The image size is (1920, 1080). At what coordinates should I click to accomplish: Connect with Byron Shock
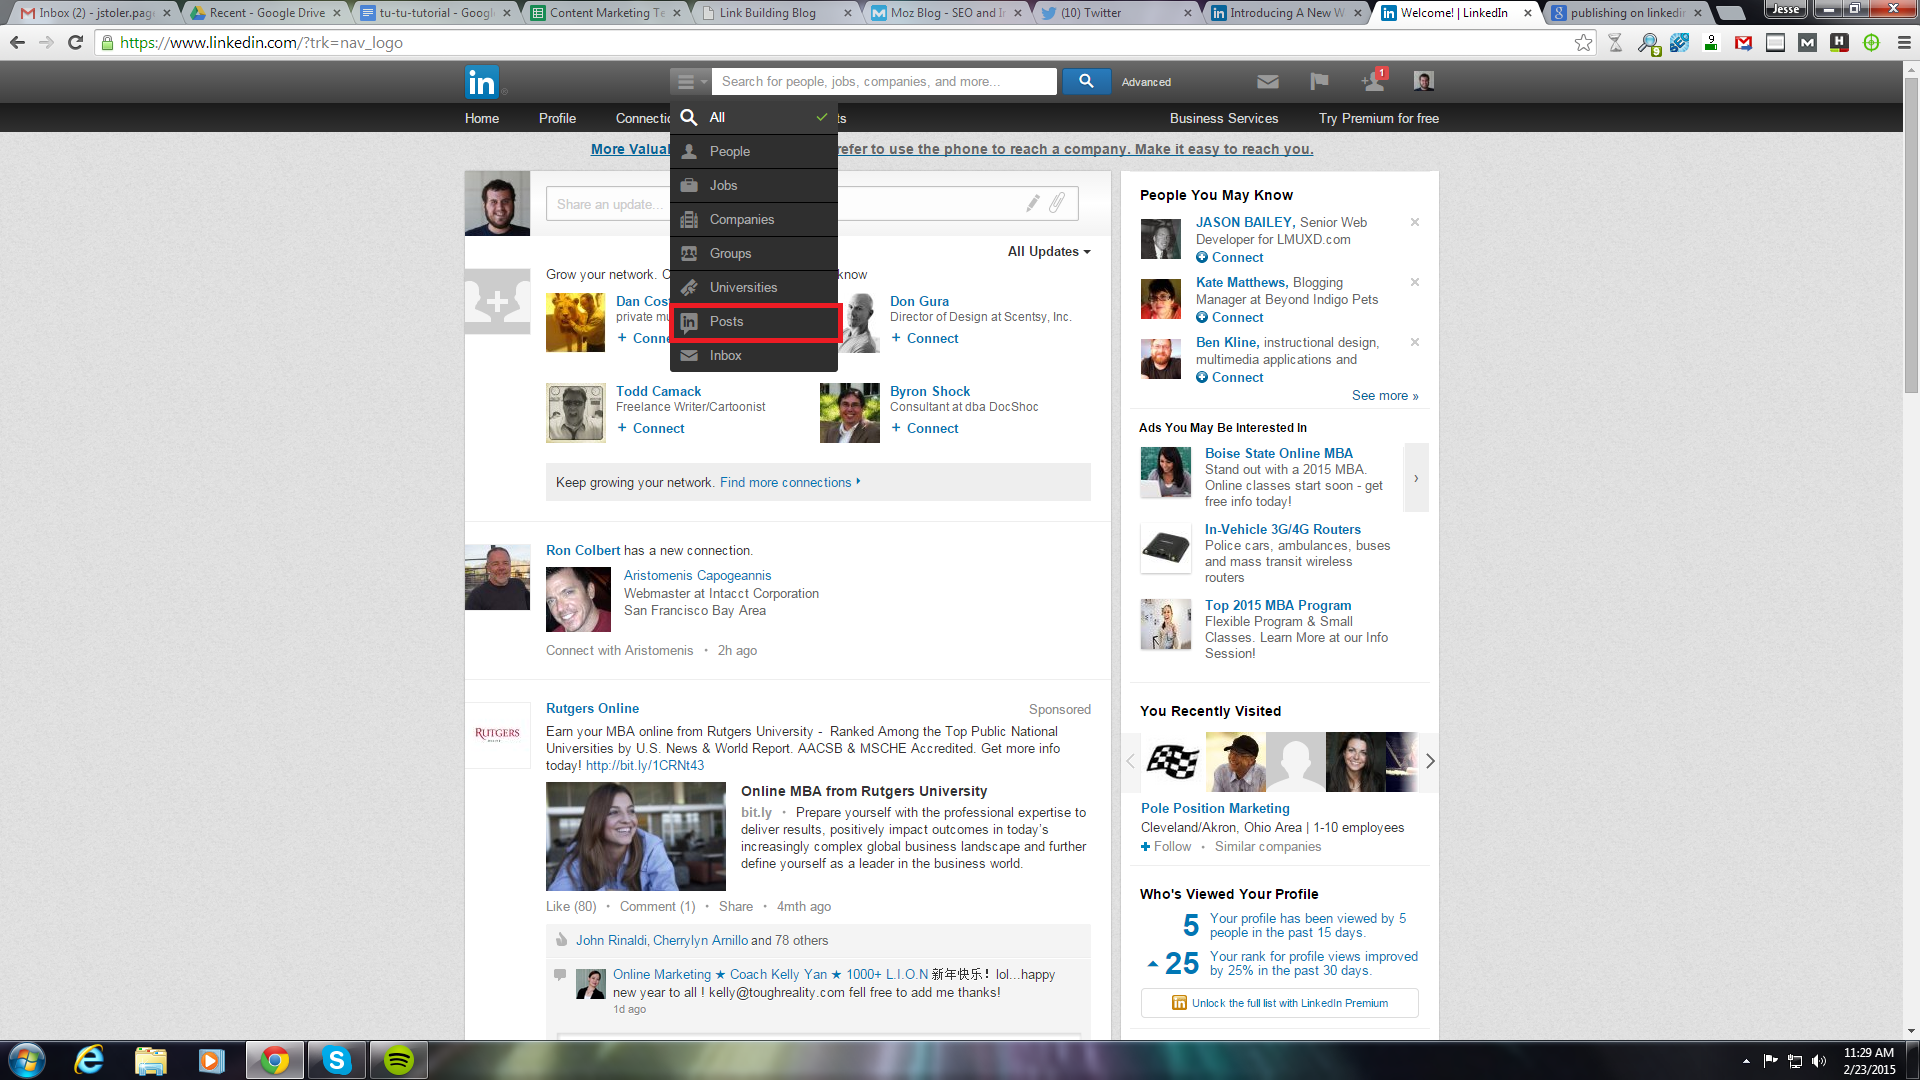[x=925, y=428]
